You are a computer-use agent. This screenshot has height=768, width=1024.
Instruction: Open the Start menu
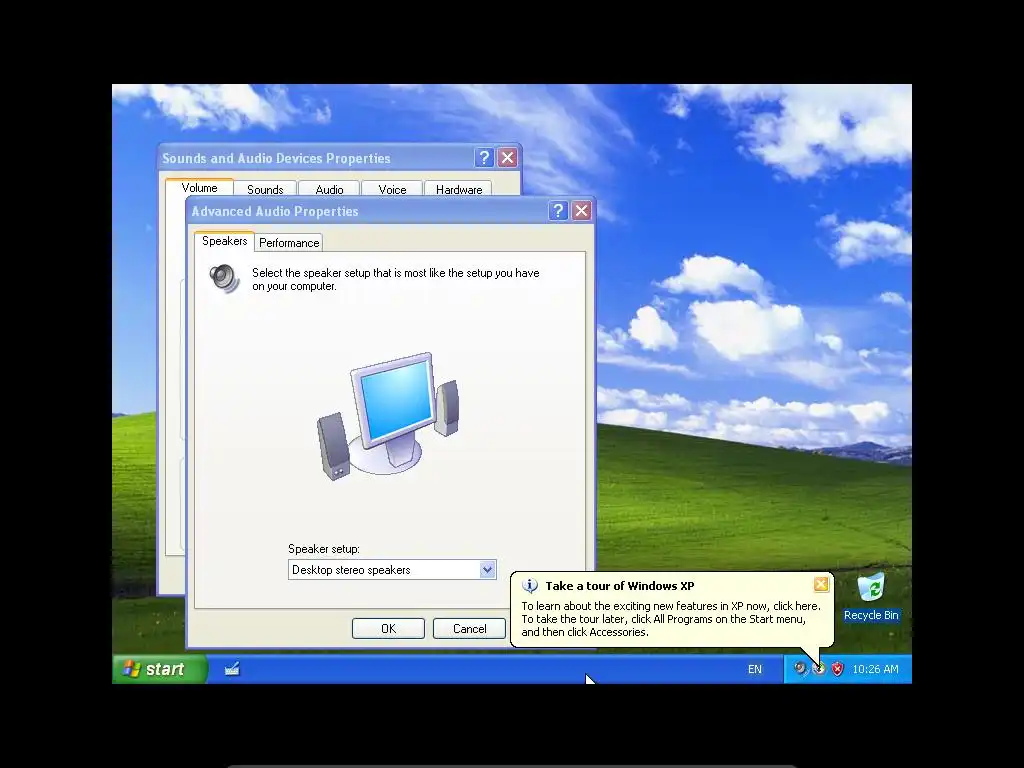pos(159,669)
